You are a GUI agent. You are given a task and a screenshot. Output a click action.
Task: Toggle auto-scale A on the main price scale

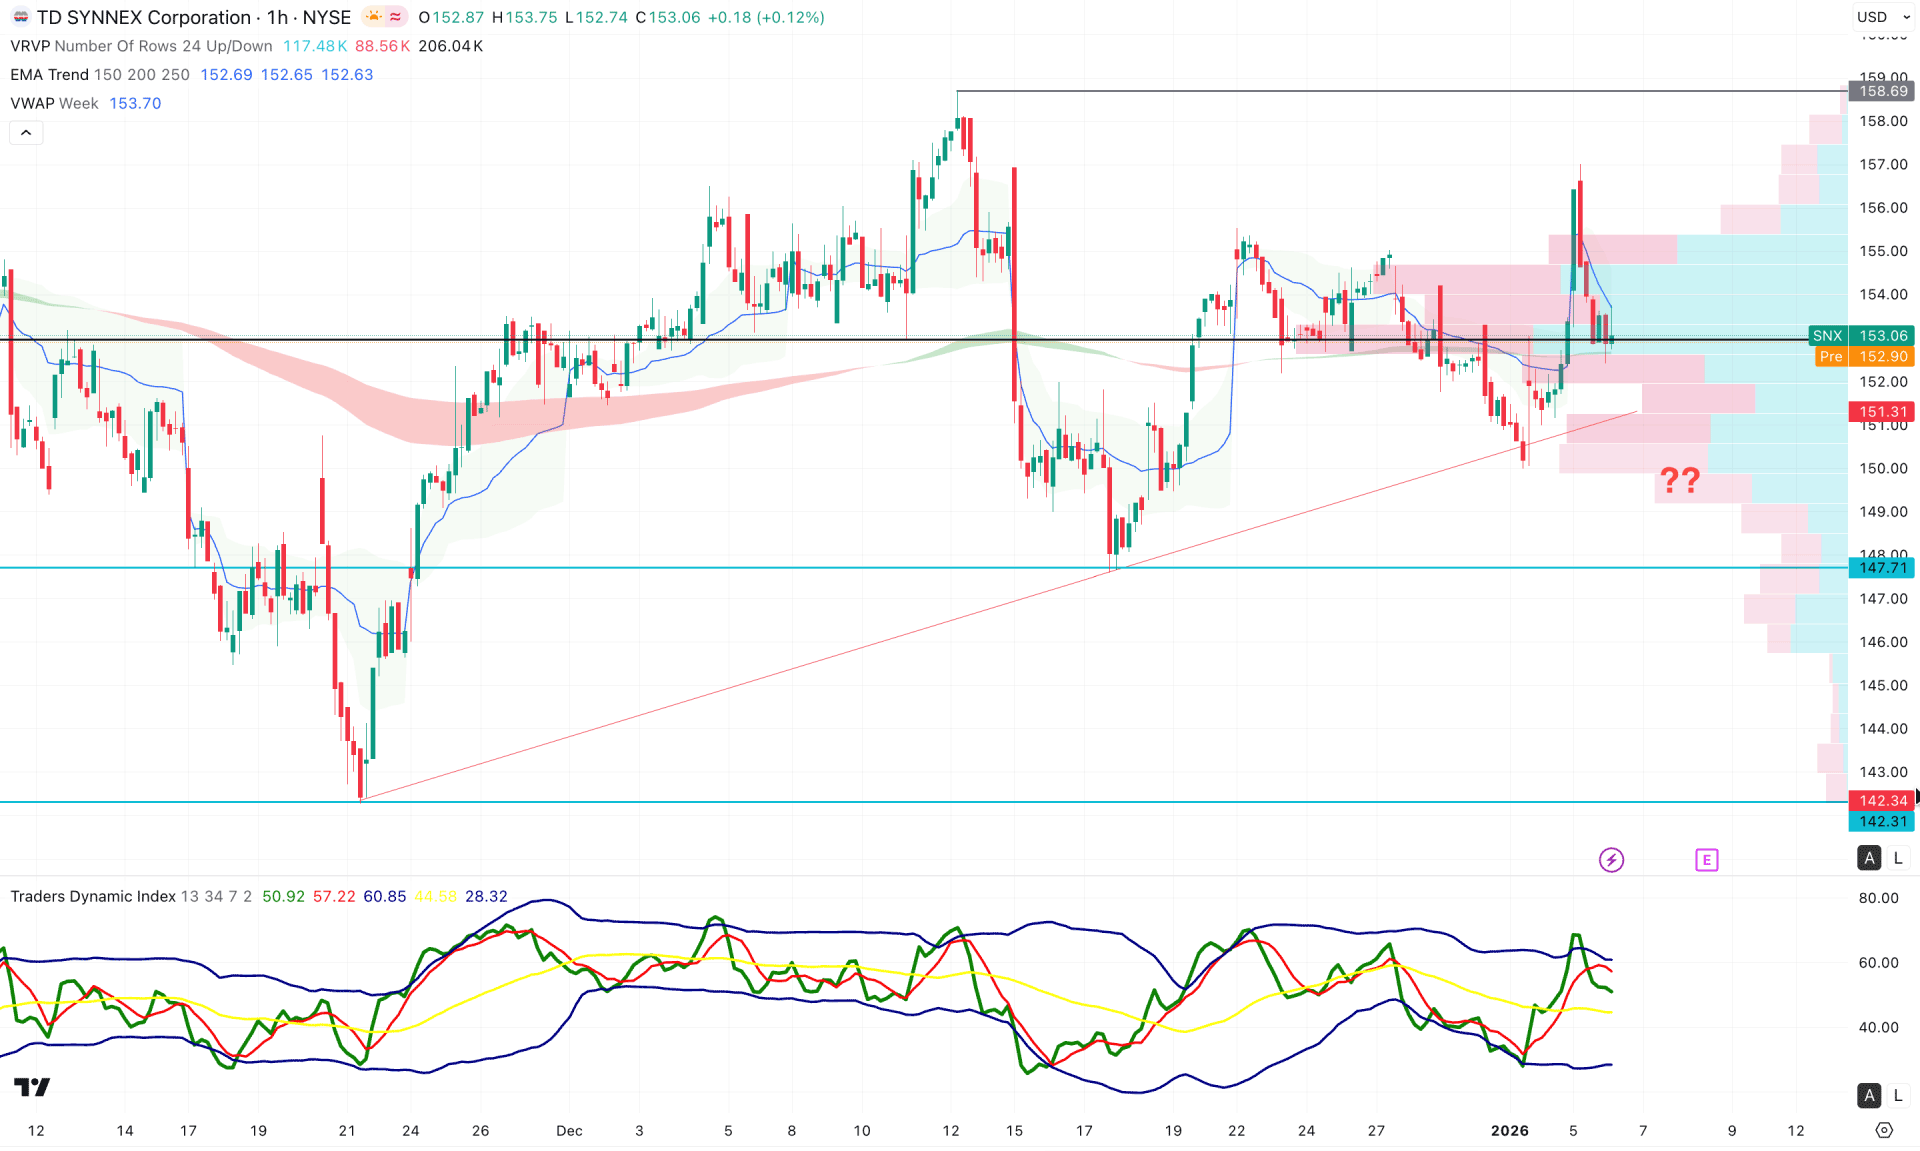1868,858
